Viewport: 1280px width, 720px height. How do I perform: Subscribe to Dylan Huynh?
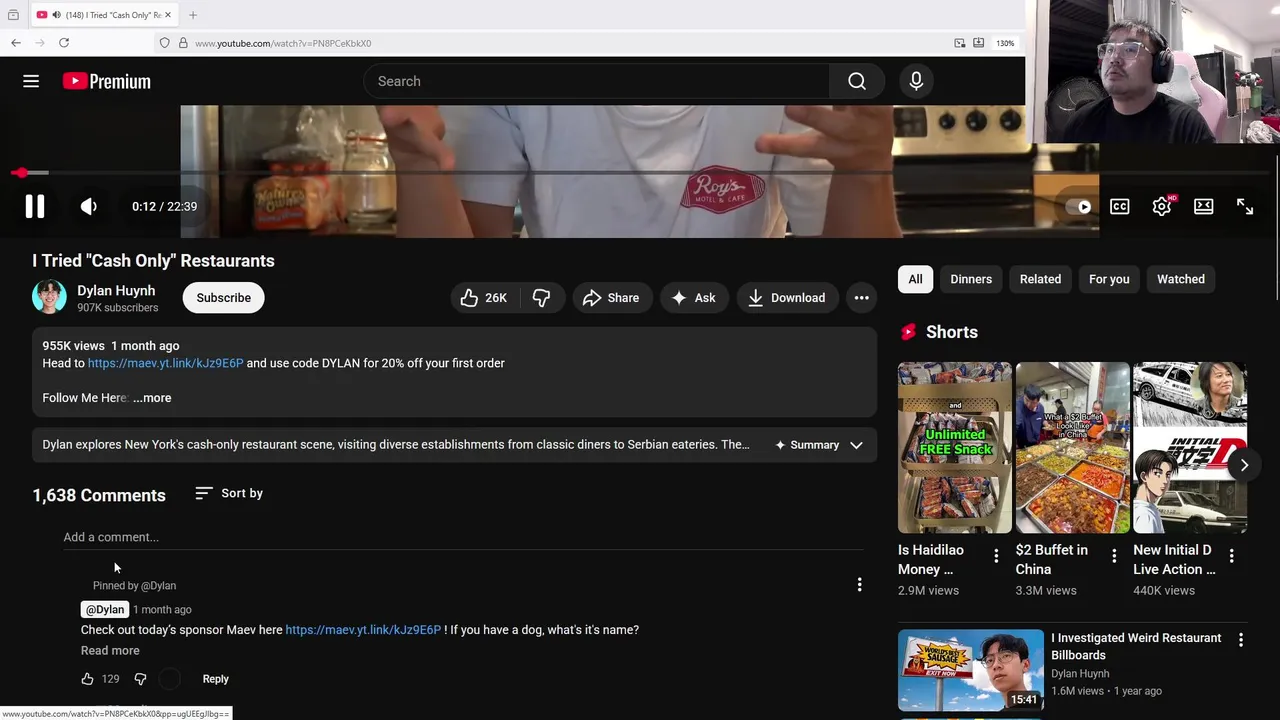pyautogui.click(x=224, y=298)
